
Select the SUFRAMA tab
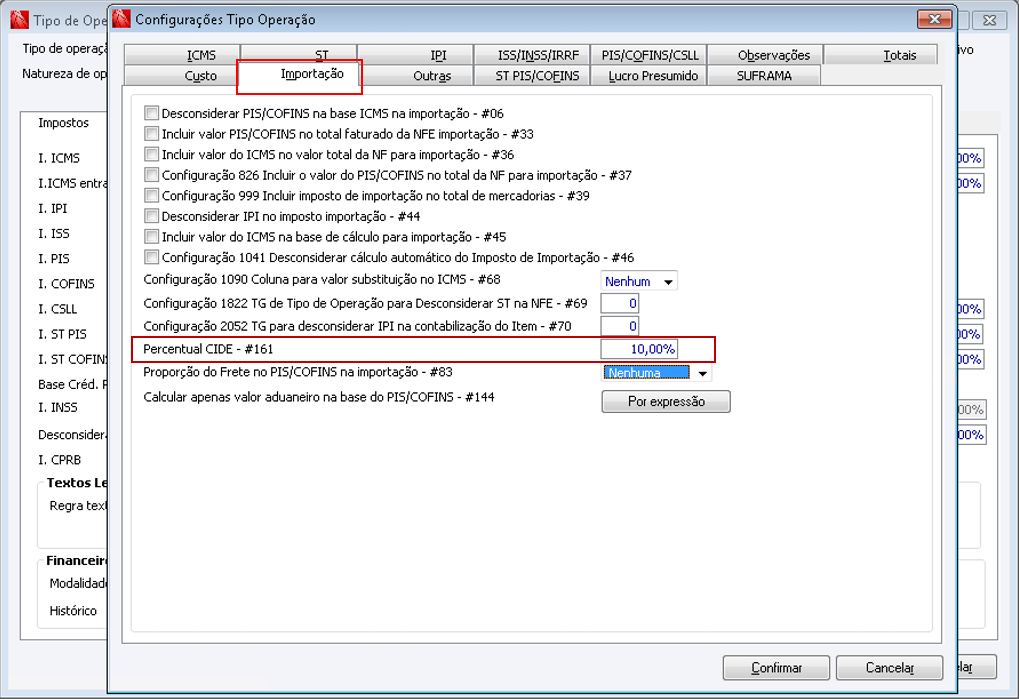pyautogui.click(x=764, y=75)
